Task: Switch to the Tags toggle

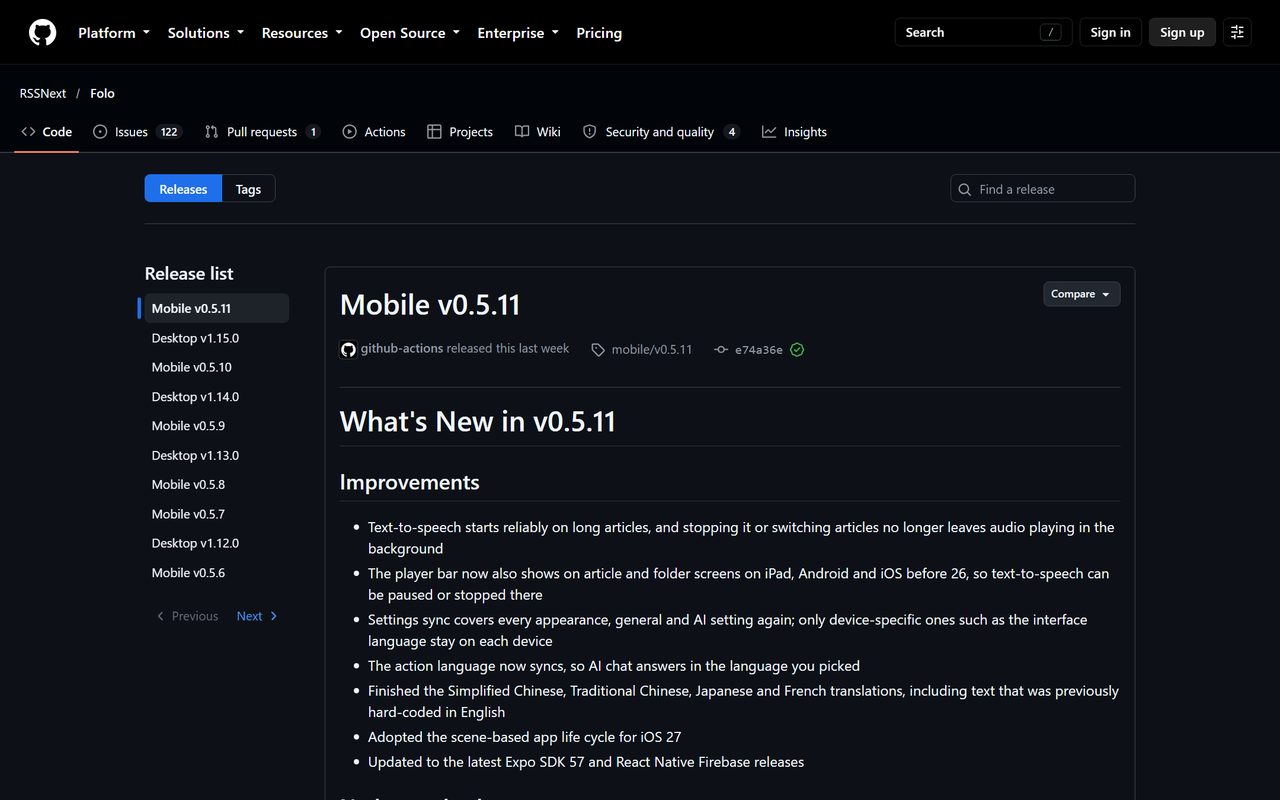Action: click(248, 189)
